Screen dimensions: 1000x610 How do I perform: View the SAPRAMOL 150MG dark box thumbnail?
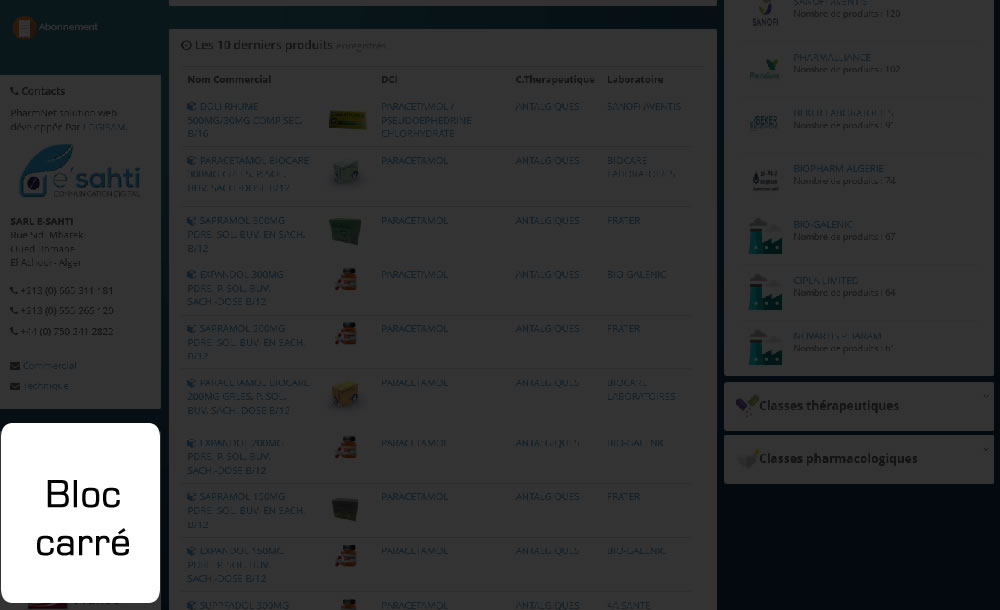point(345,509)
